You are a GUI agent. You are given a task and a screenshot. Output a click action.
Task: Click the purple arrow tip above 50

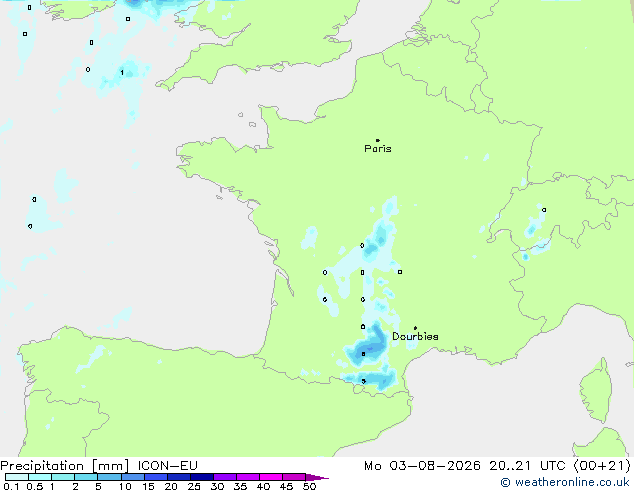pos(317,477)
